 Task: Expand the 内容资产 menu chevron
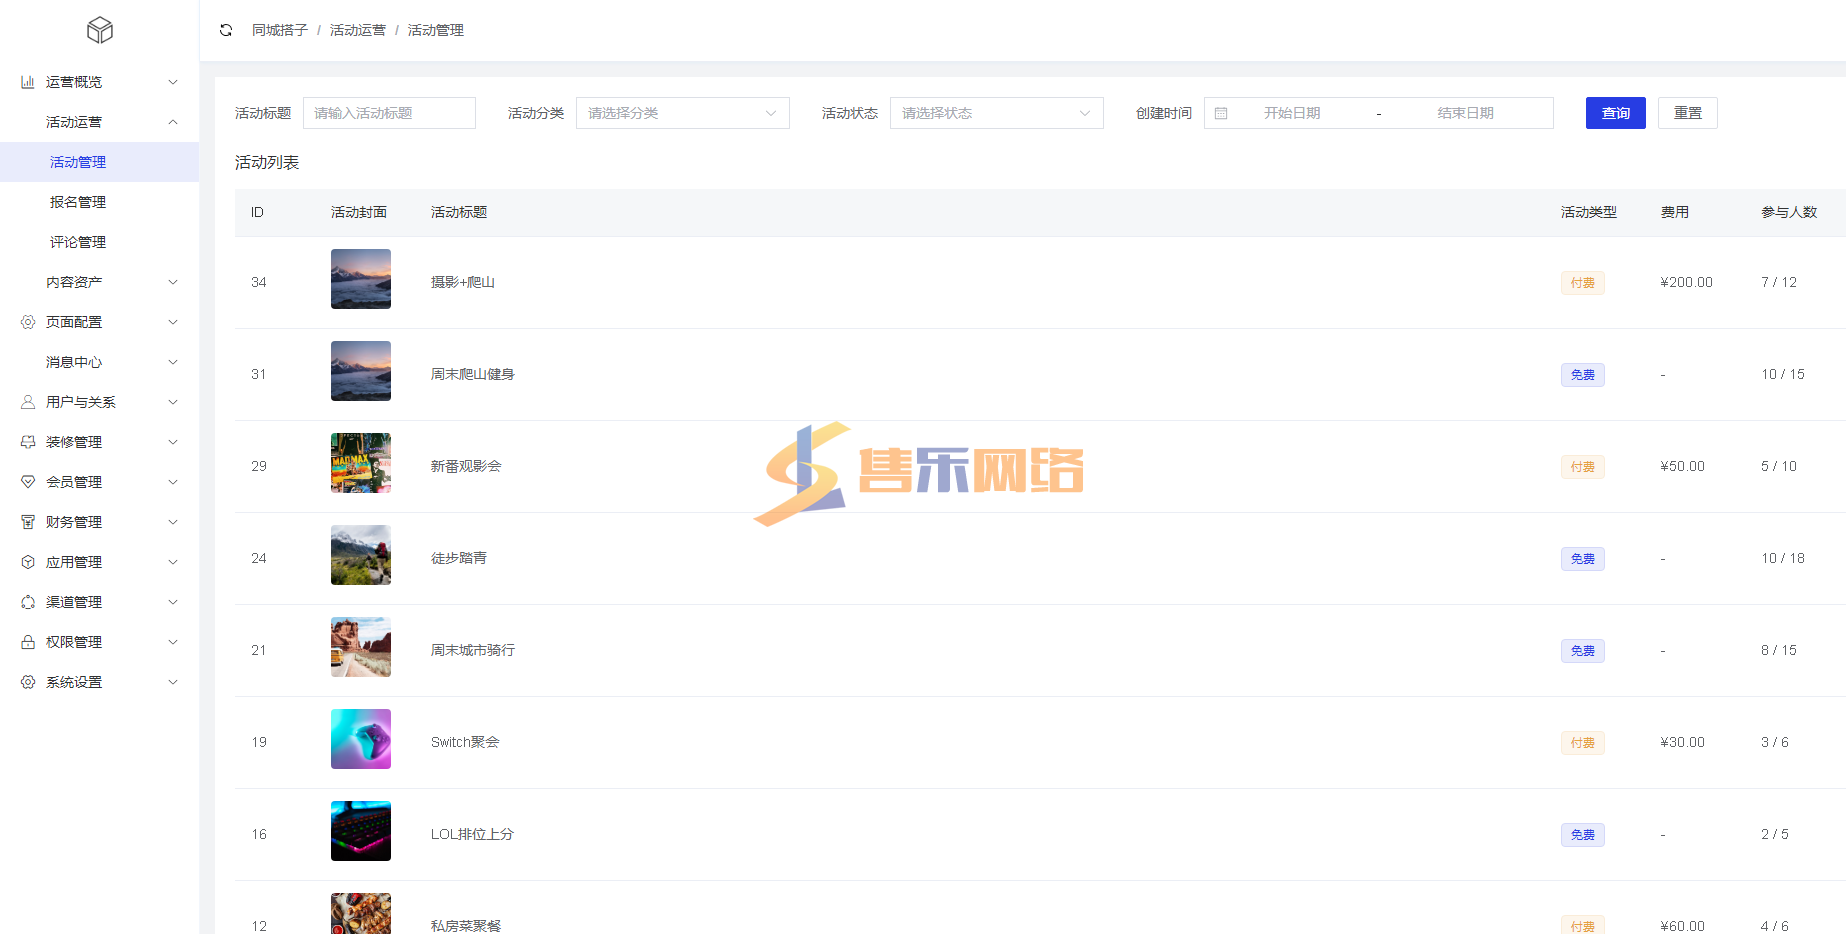[x=173, y=282]
